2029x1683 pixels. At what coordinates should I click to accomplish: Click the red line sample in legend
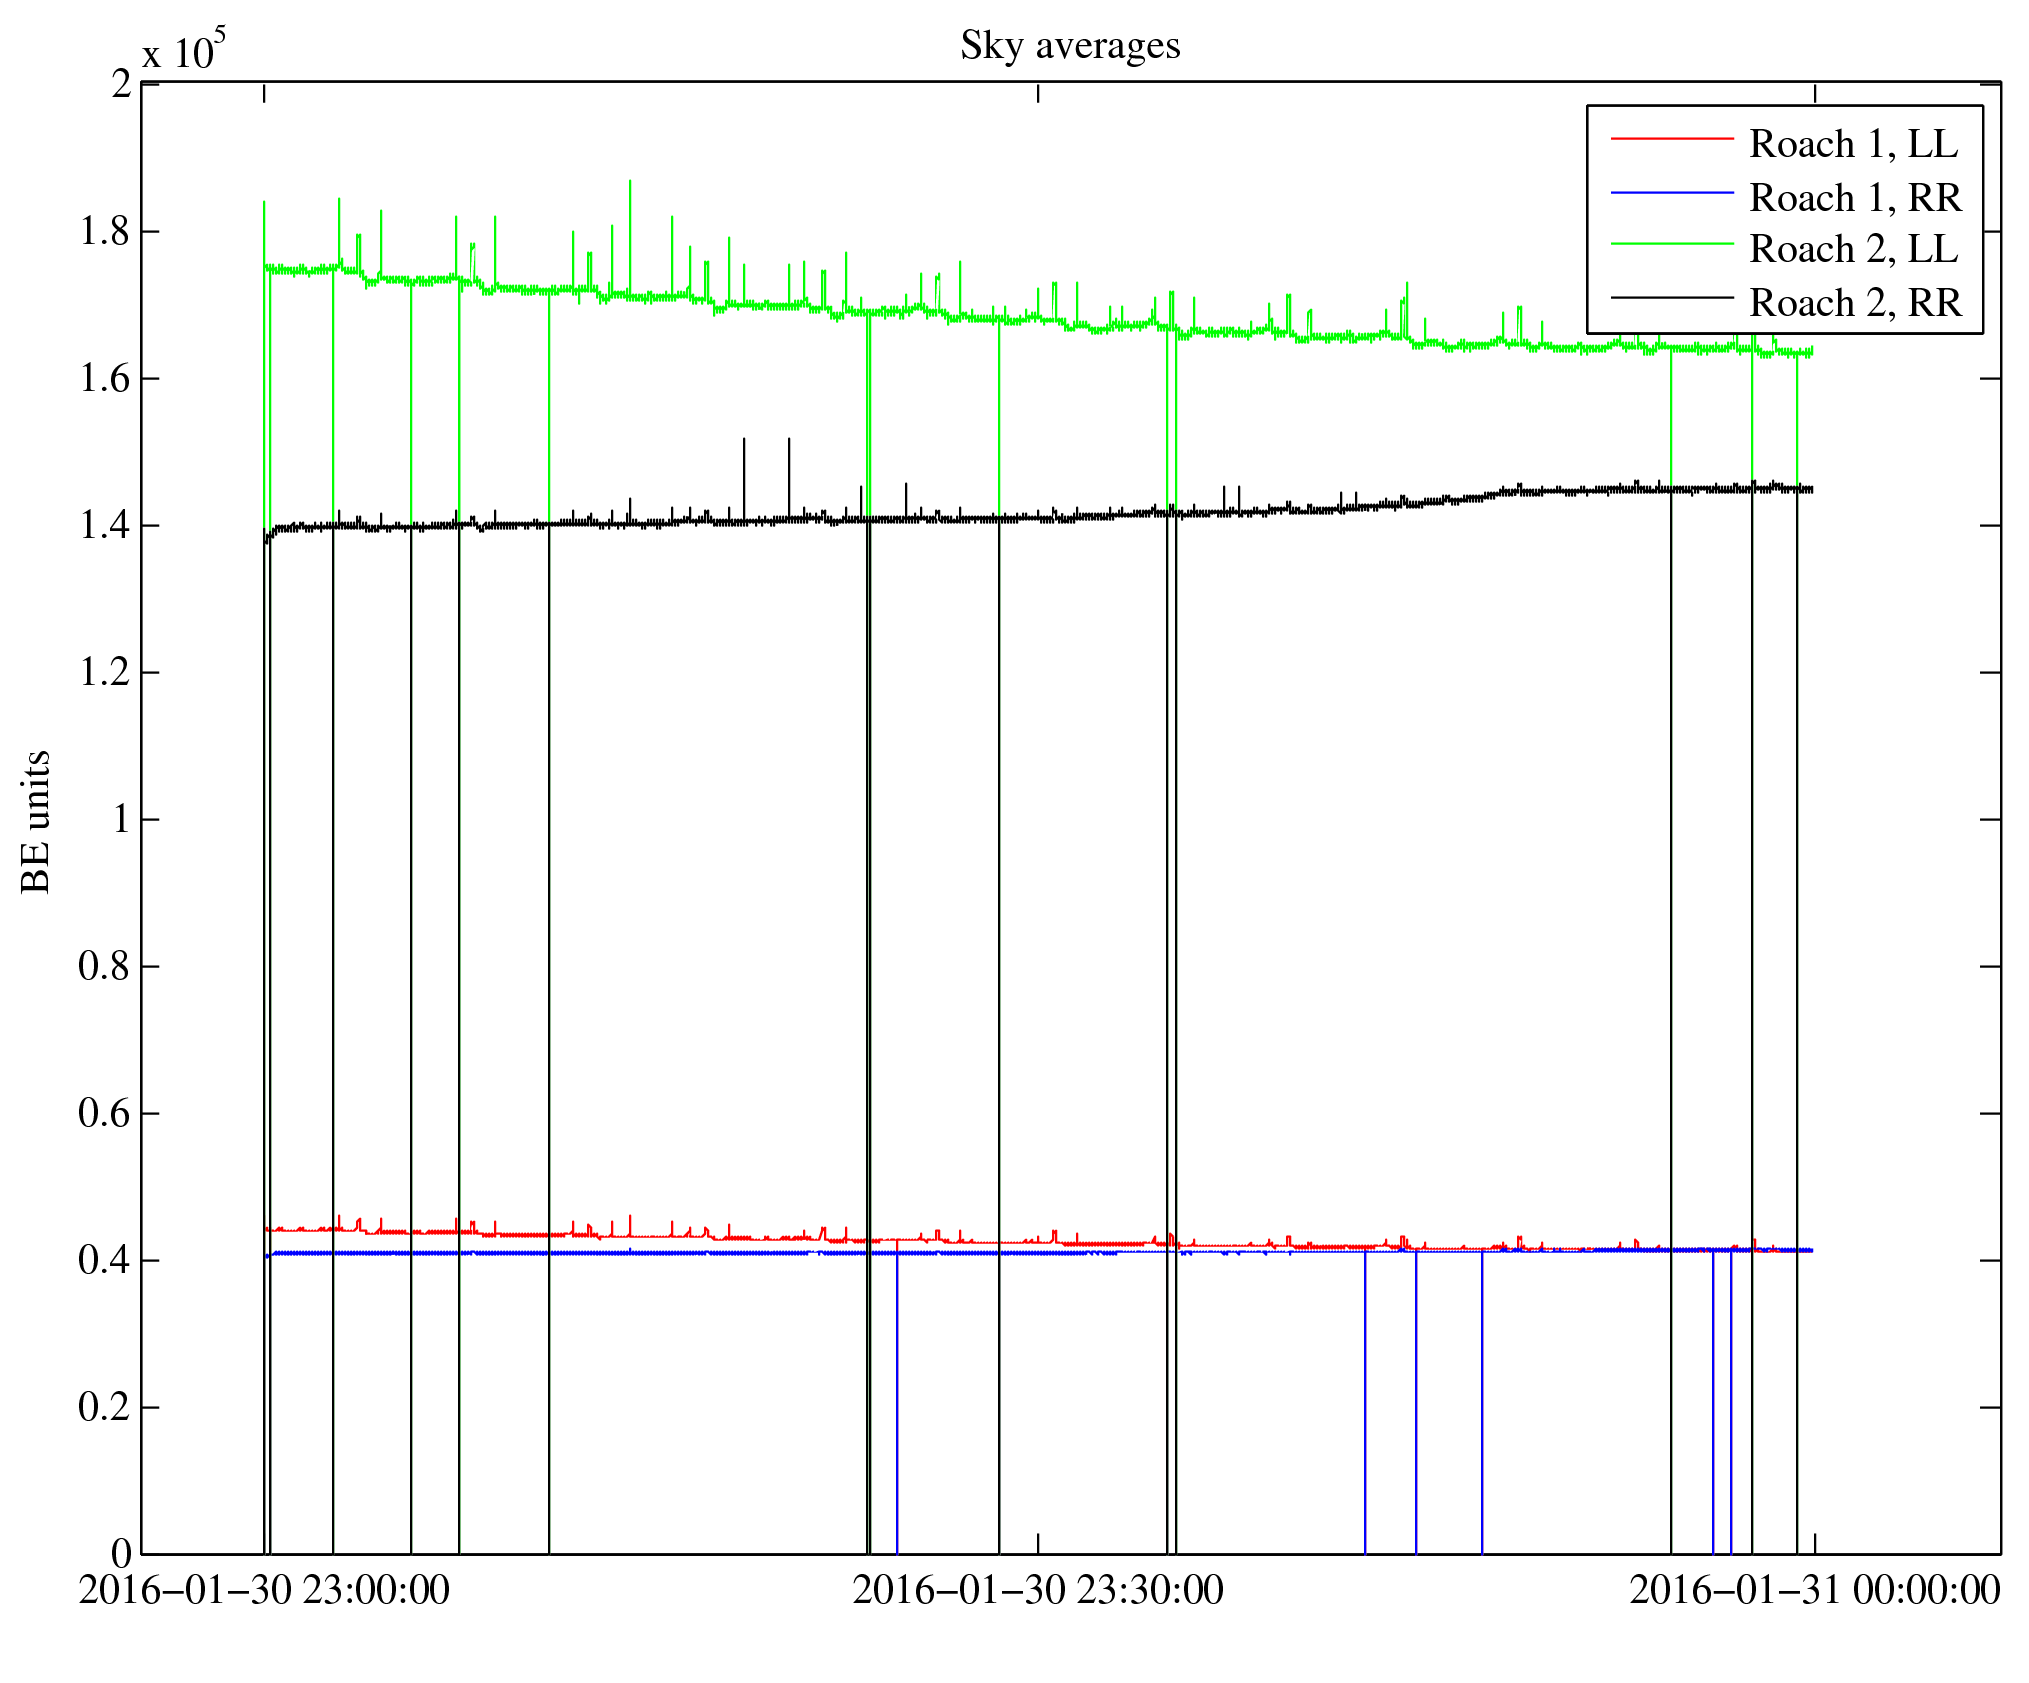1671,138
